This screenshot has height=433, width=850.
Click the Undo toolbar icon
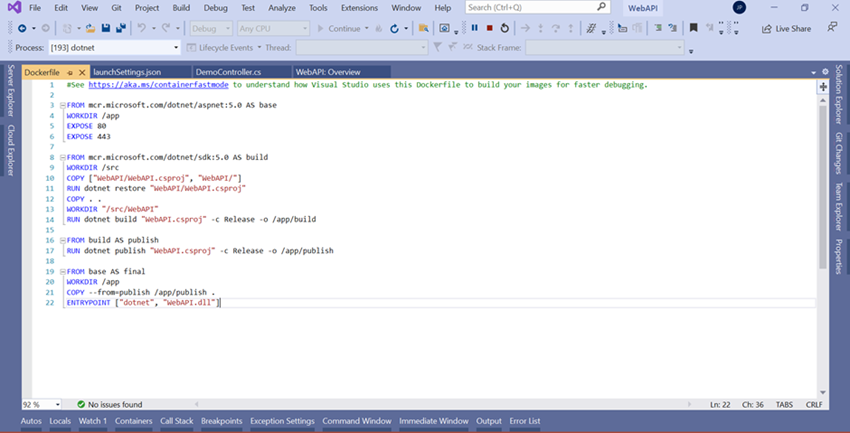(141, 28)
